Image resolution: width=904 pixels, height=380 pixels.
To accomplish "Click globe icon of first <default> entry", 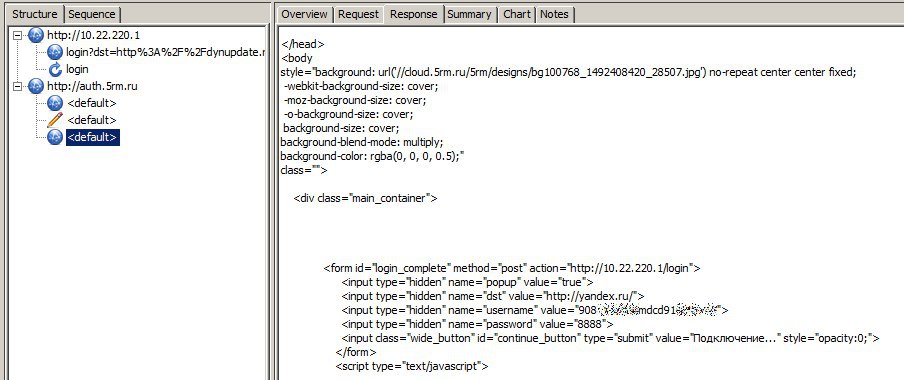I will click(55, 103).
